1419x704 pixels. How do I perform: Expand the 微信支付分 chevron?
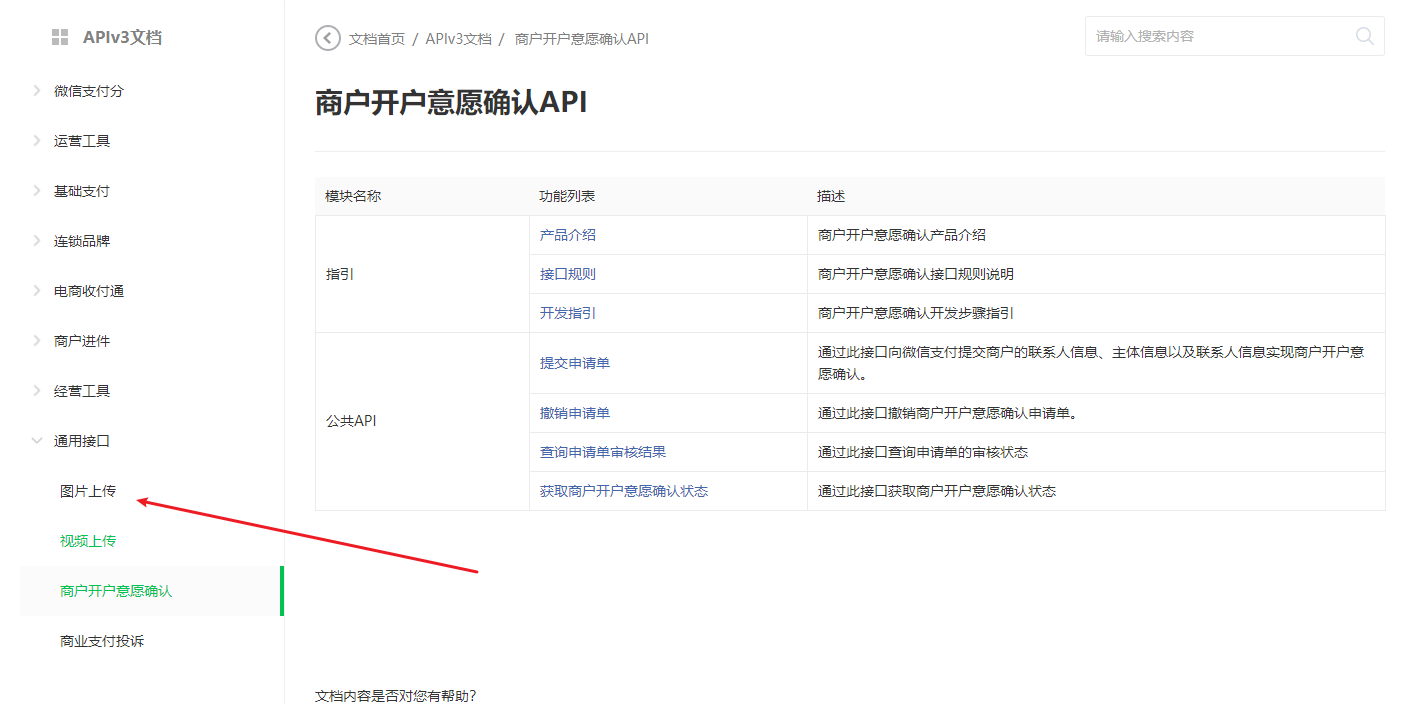click(x=37, y=90)
